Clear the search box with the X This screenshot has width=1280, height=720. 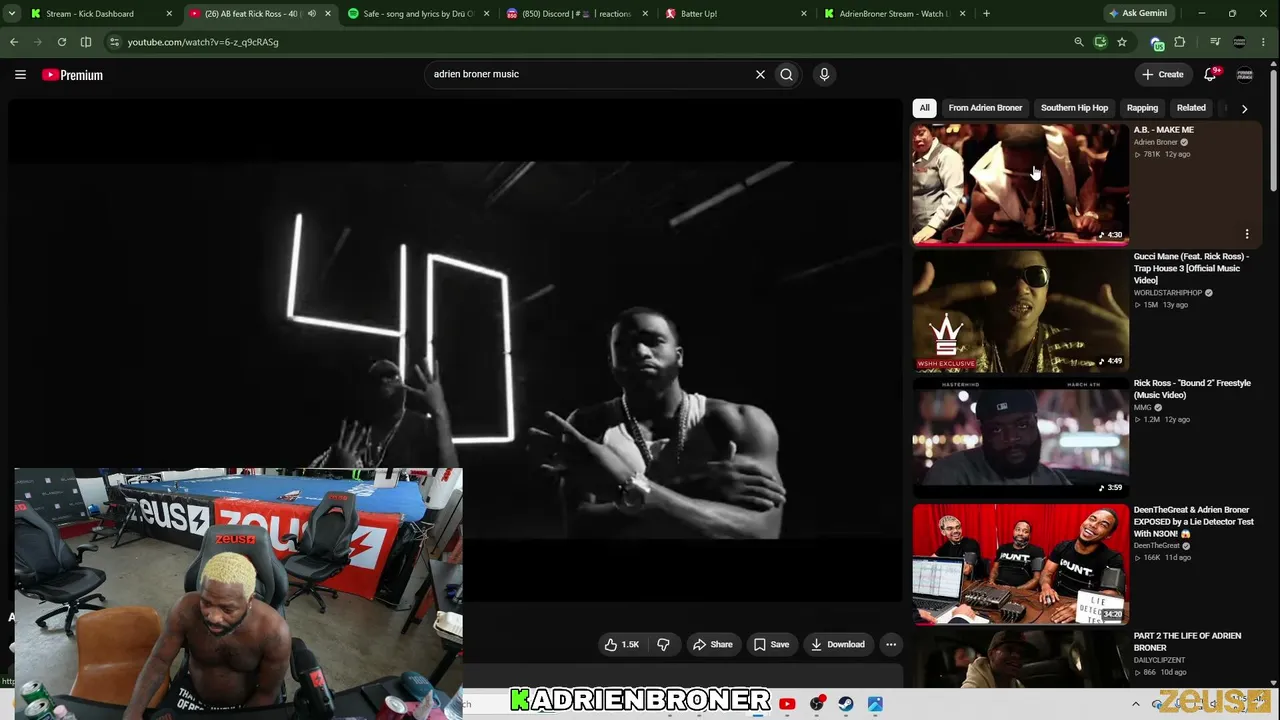[x=760, y=74]
